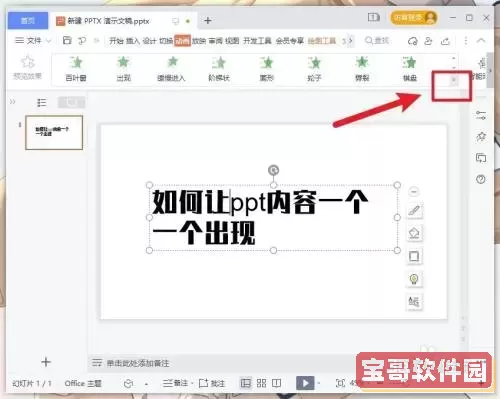Viewport: 500px width, 399px height.
Task: Toggle the 备注 notes pane
Action: pyautogui.click(x=176, y=383)
